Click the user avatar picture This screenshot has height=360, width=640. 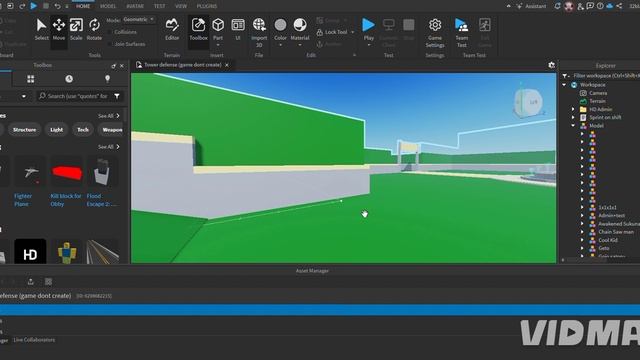coord(569,6)
